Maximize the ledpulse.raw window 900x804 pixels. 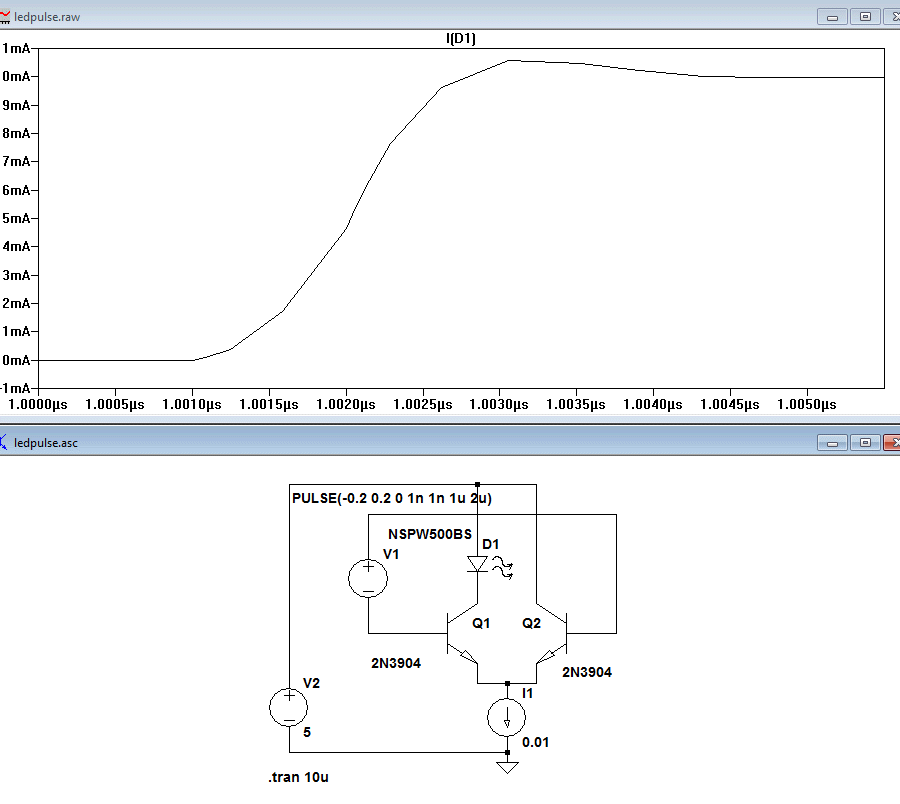pyautogui.click(x=865, y=17)
